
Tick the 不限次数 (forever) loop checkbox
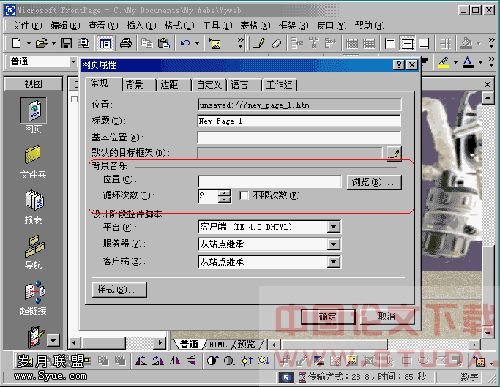[244, 196]
